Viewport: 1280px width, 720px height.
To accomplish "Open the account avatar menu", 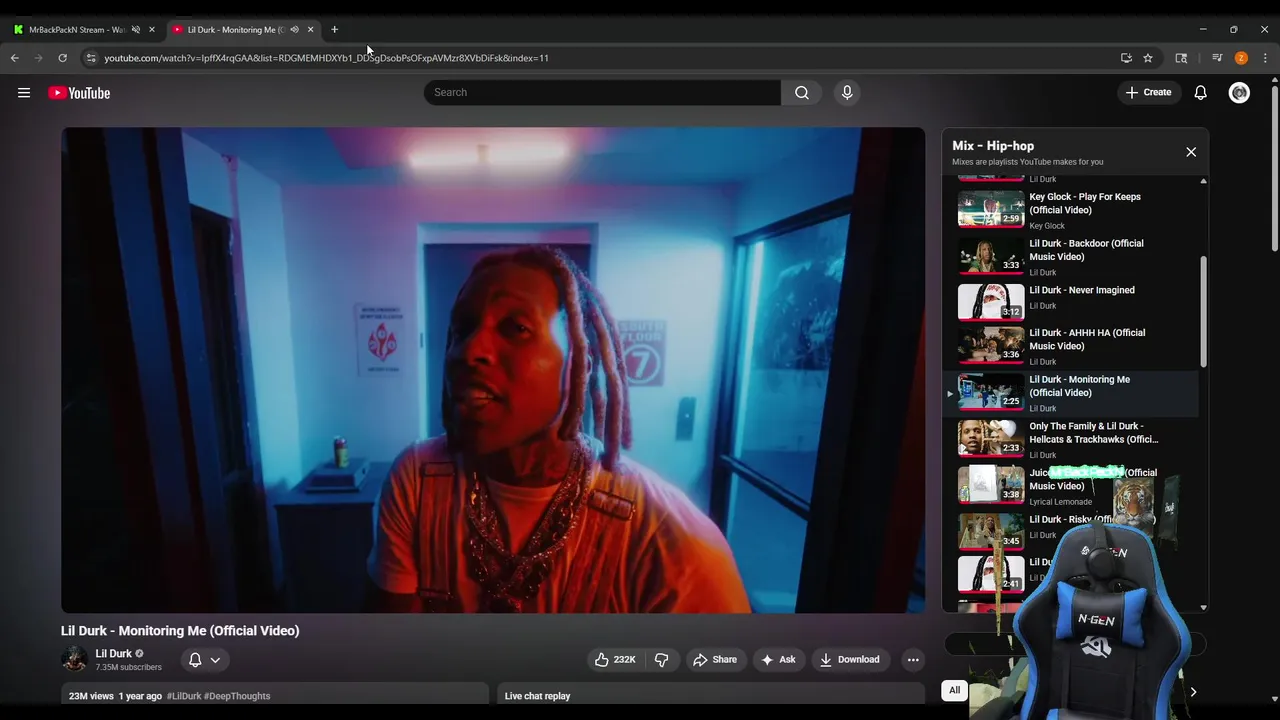I will (x=1239, y=92).
